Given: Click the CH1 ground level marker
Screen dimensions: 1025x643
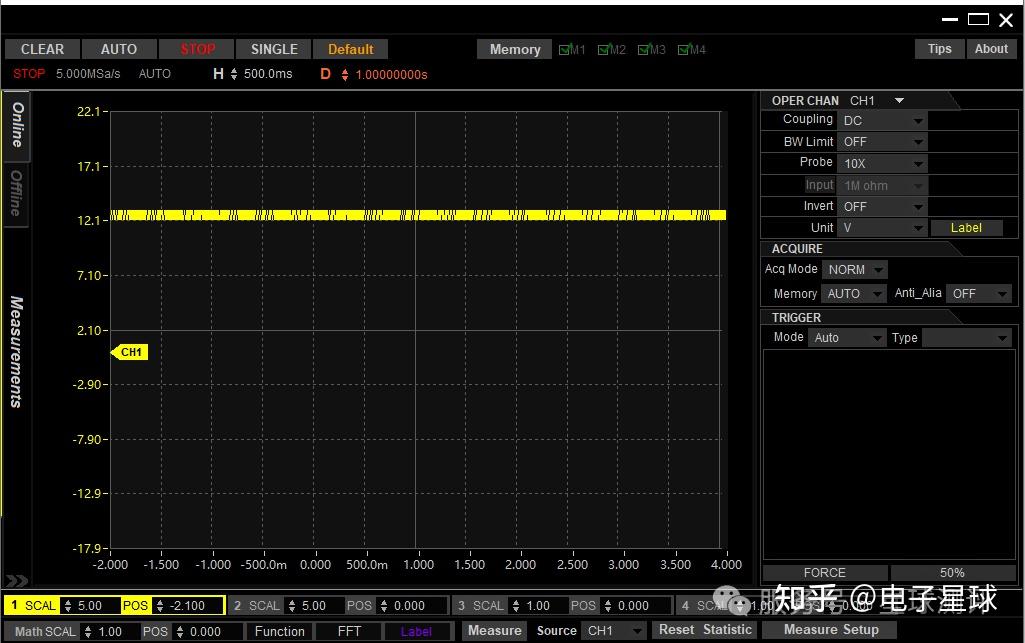Looking at the screenshot, I should pyautogui.click(x=130, y=352).
